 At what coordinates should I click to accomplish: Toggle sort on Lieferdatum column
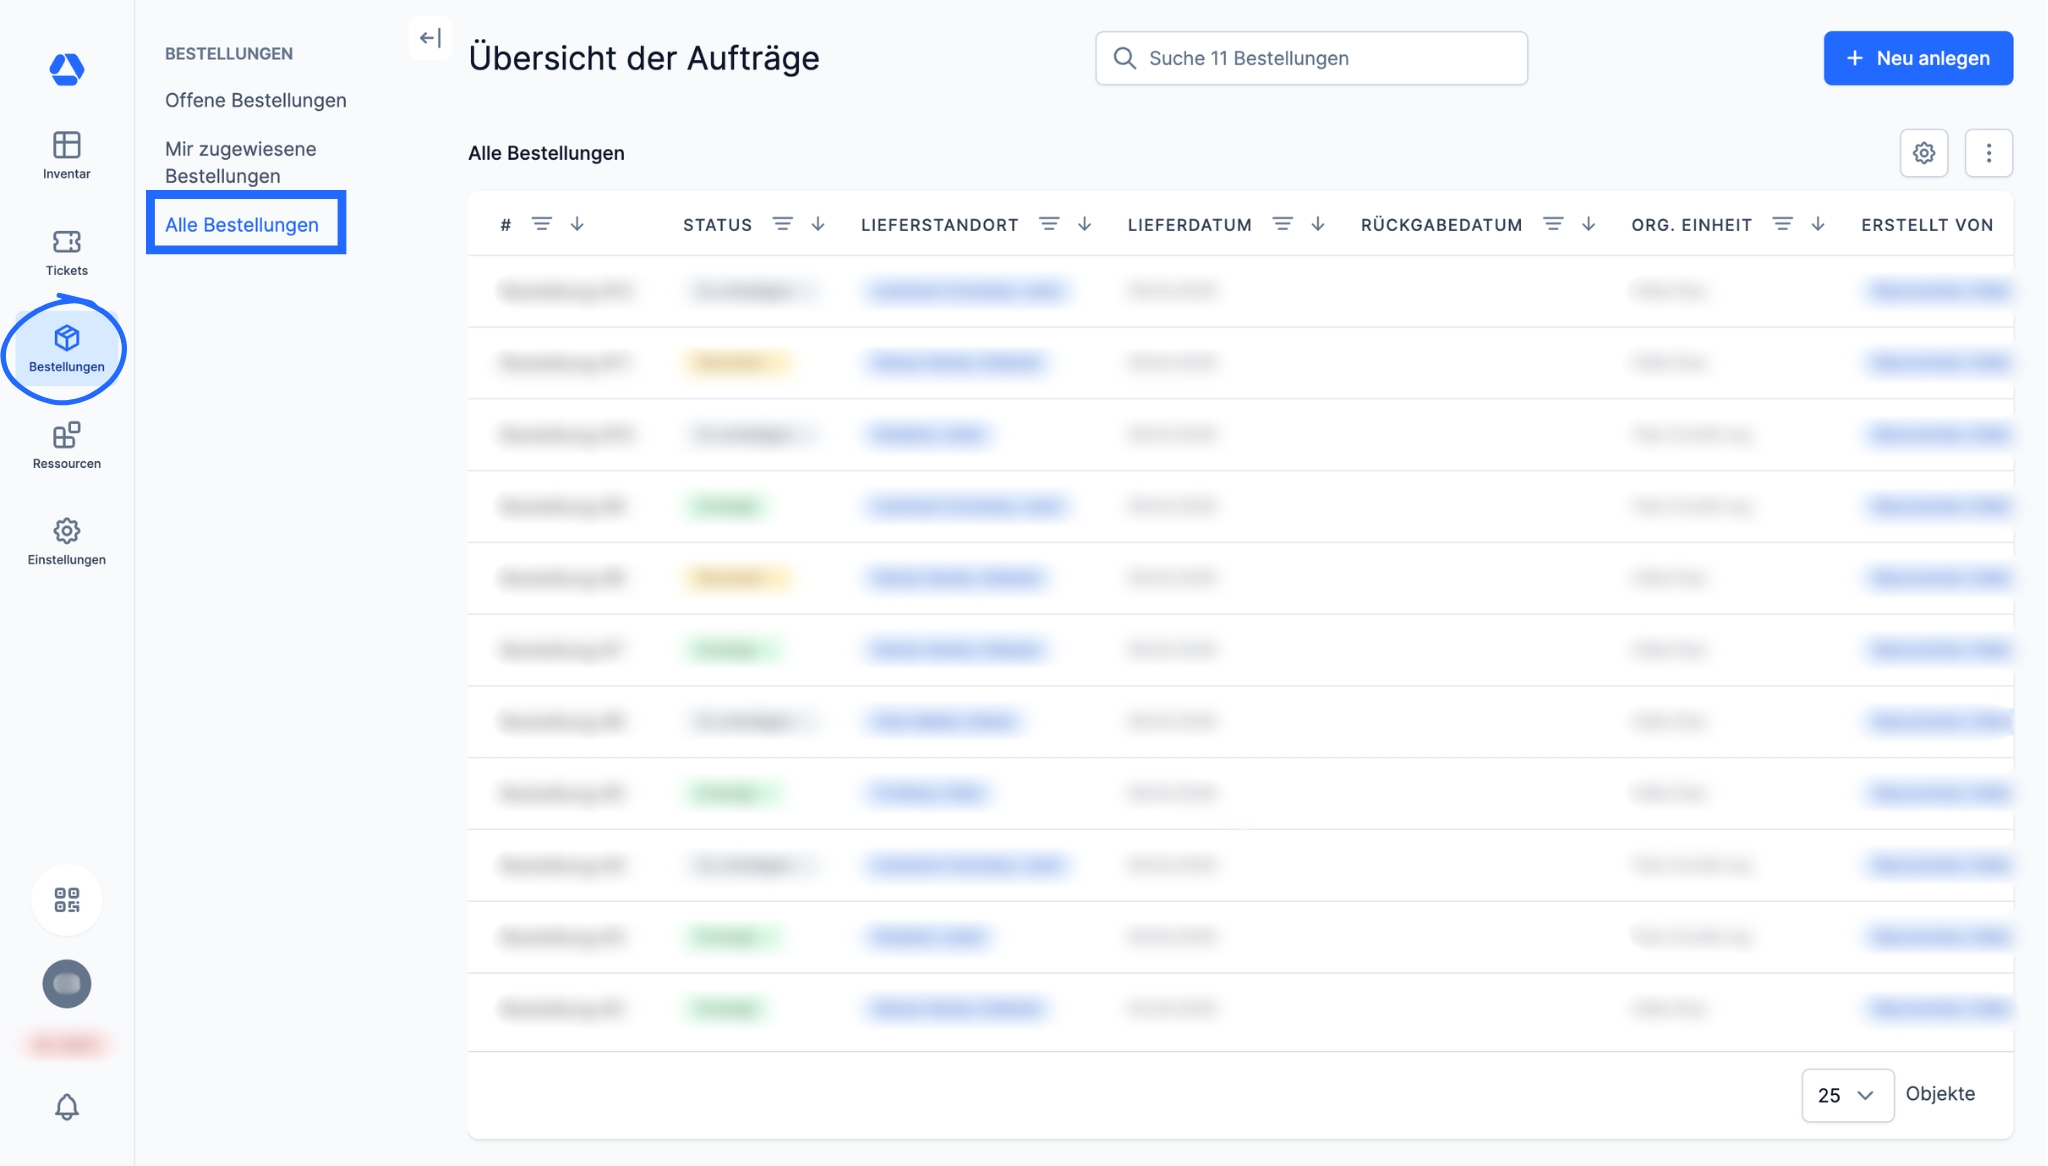1318,224
